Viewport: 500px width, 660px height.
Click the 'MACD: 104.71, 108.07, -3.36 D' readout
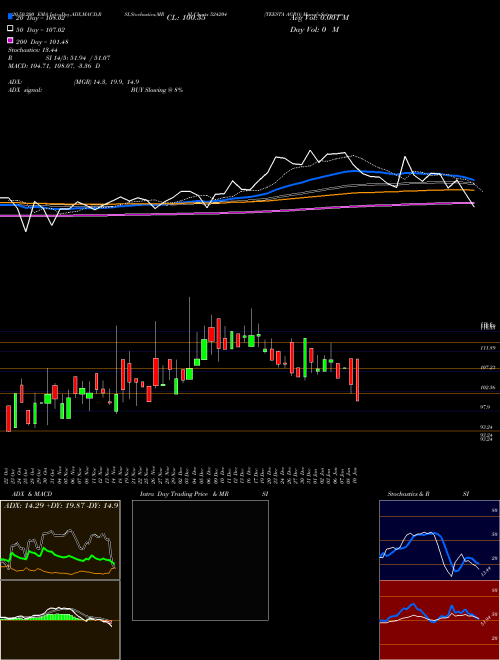tap(54, 66)
